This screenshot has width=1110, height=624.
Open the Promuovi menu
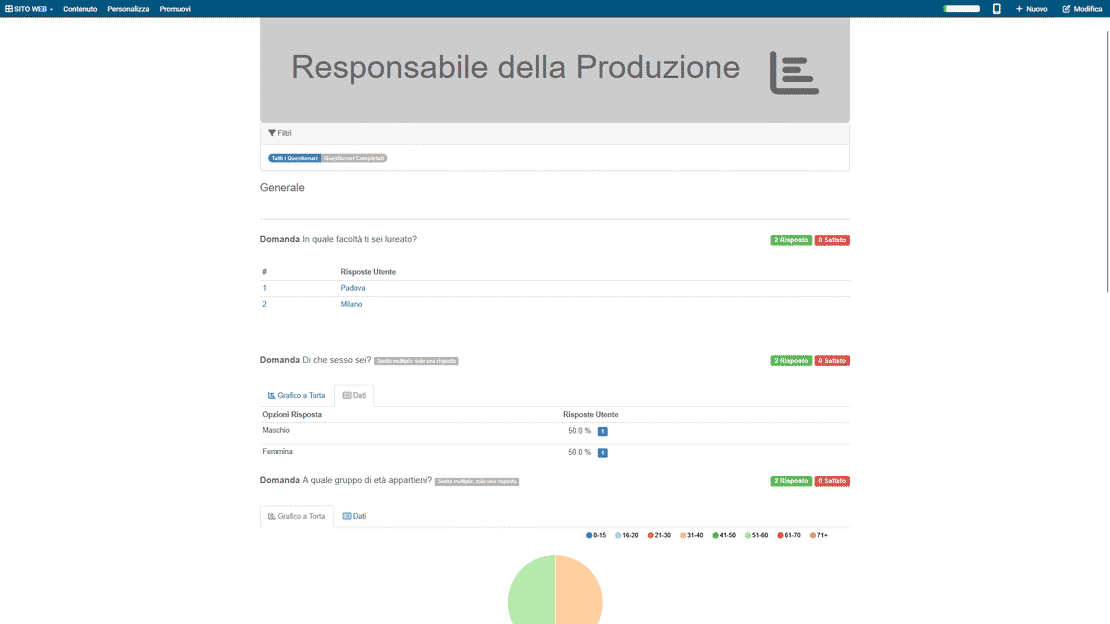point(175,9)
